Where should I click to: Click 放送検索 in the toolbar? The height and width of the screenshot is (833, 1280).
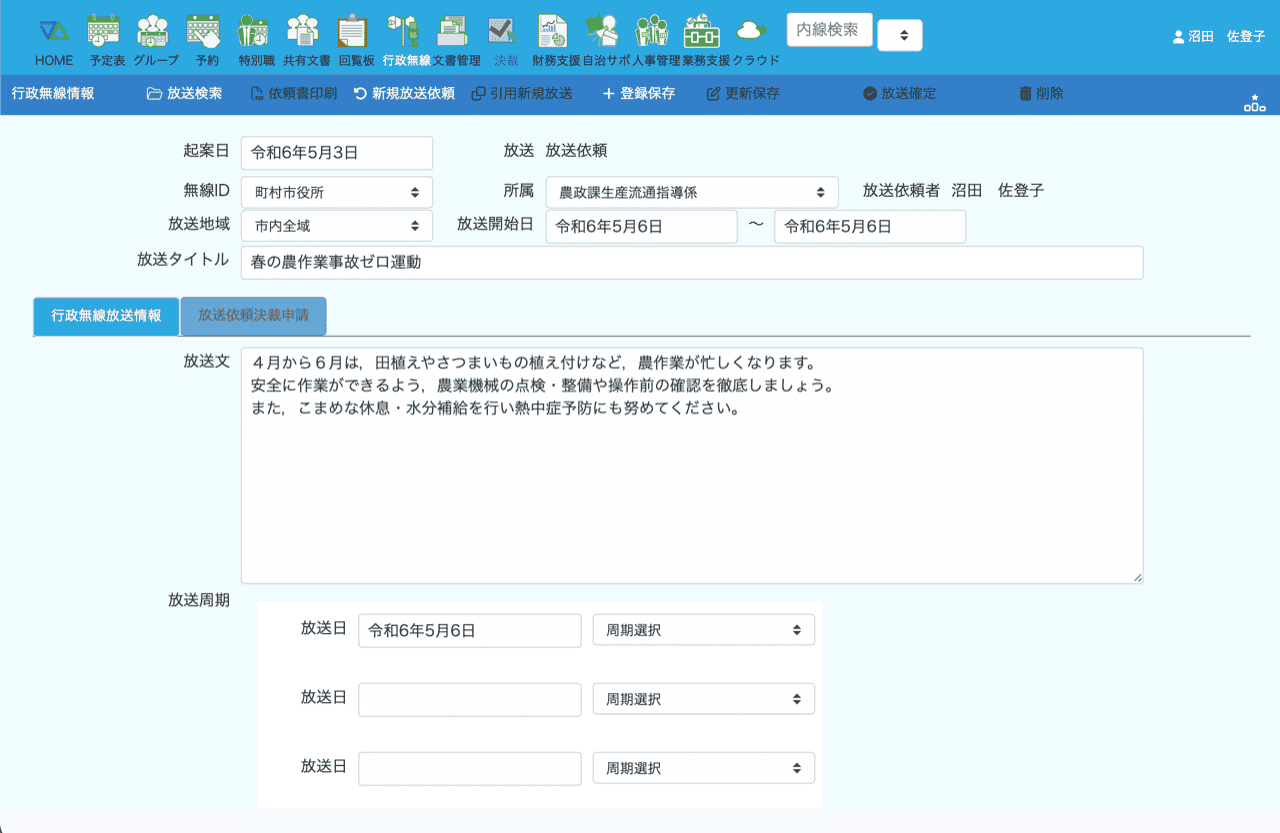pyautogui.click(x=184, y=94)
